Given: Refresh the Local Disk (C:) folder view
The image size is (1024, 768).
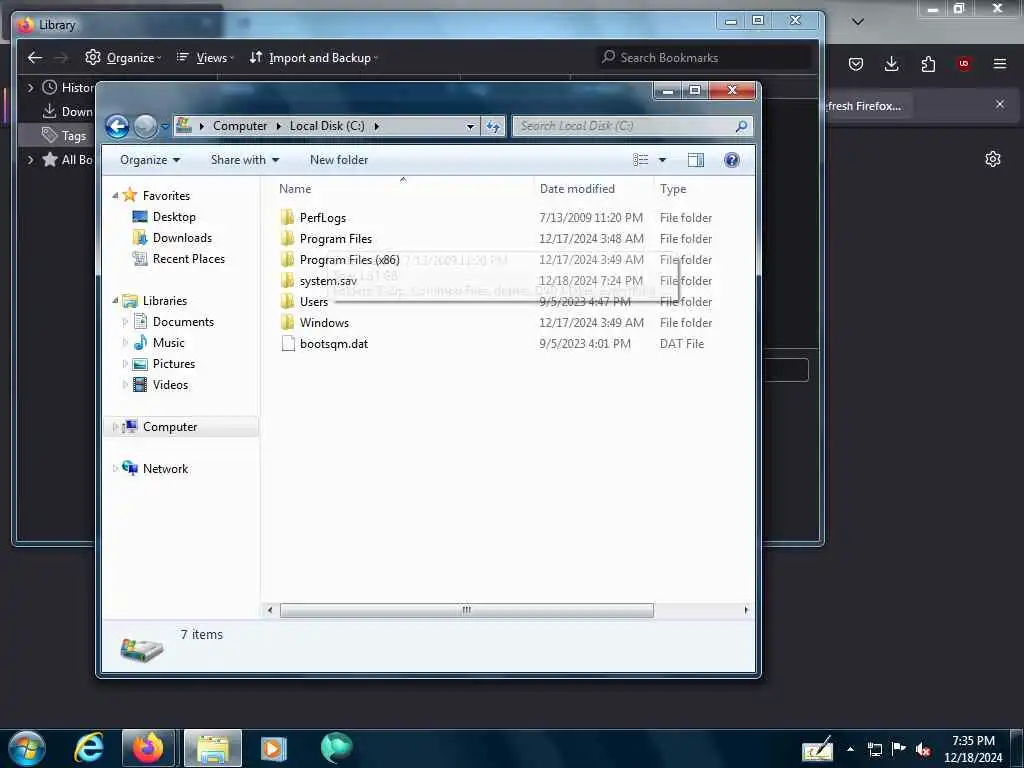Looking at the screenshot, I should coord(493,127).
